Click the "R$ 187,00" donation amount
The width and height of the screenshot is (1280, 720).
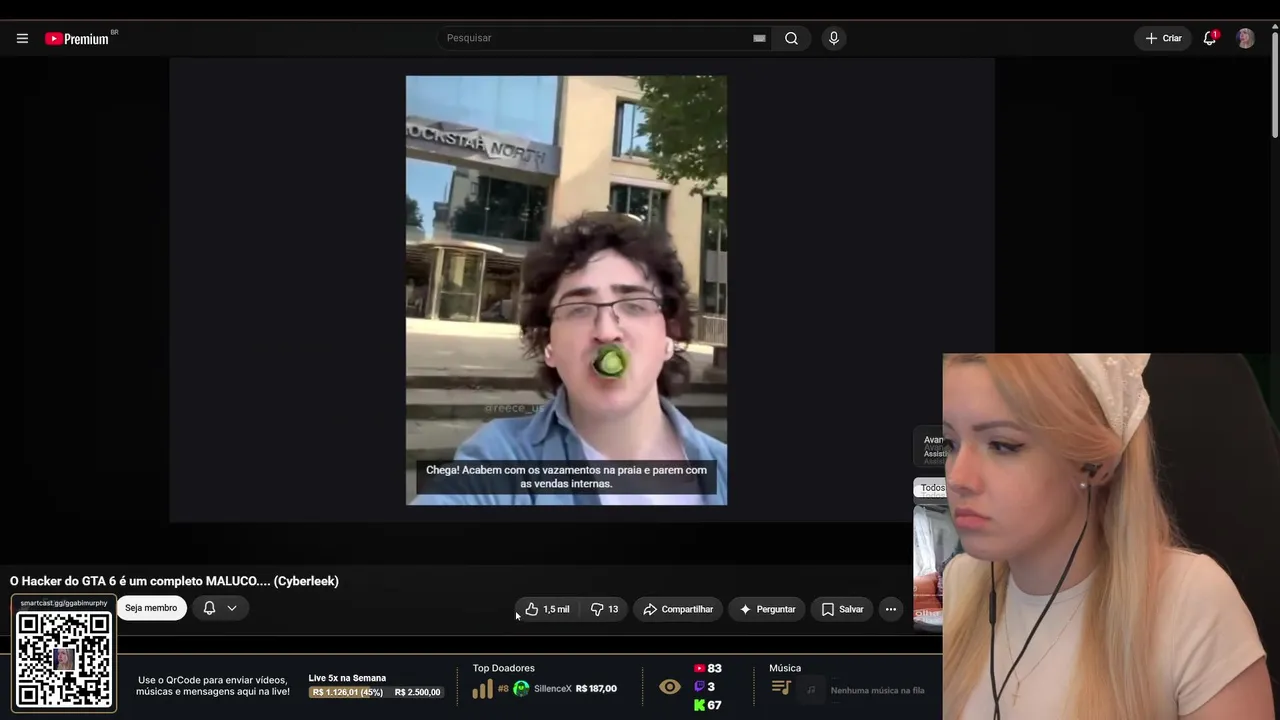click(597, 689)
